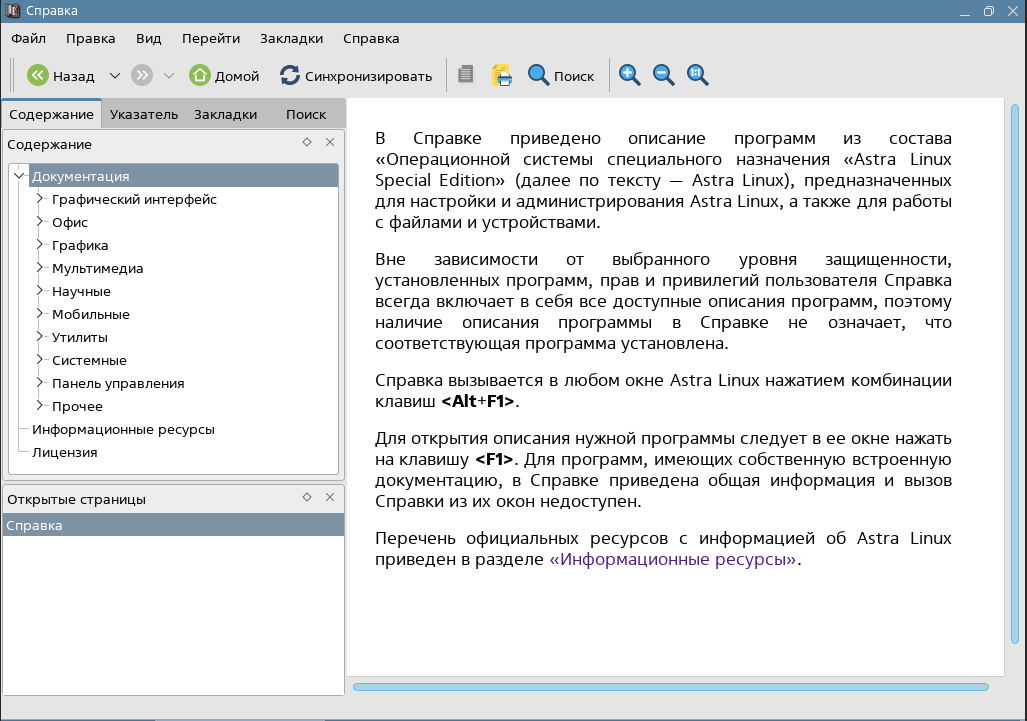Float the Открытые страницы panel
Viewport: 1027px width, 721px height.
click(307, 497)
